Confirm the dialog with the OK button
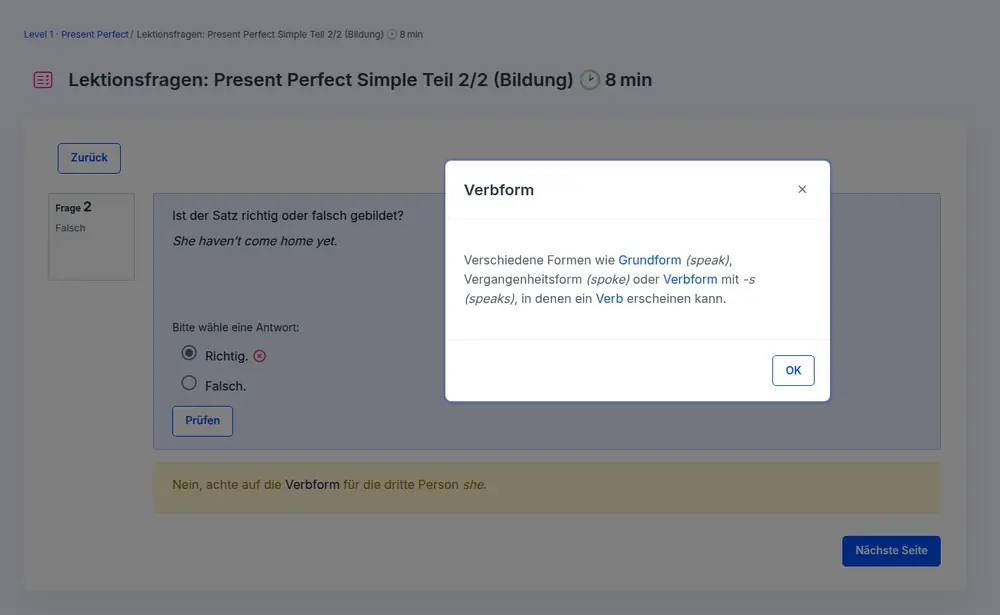Image resolution: width=1000 pixels, height=615 pixels. tap(793, 370)
